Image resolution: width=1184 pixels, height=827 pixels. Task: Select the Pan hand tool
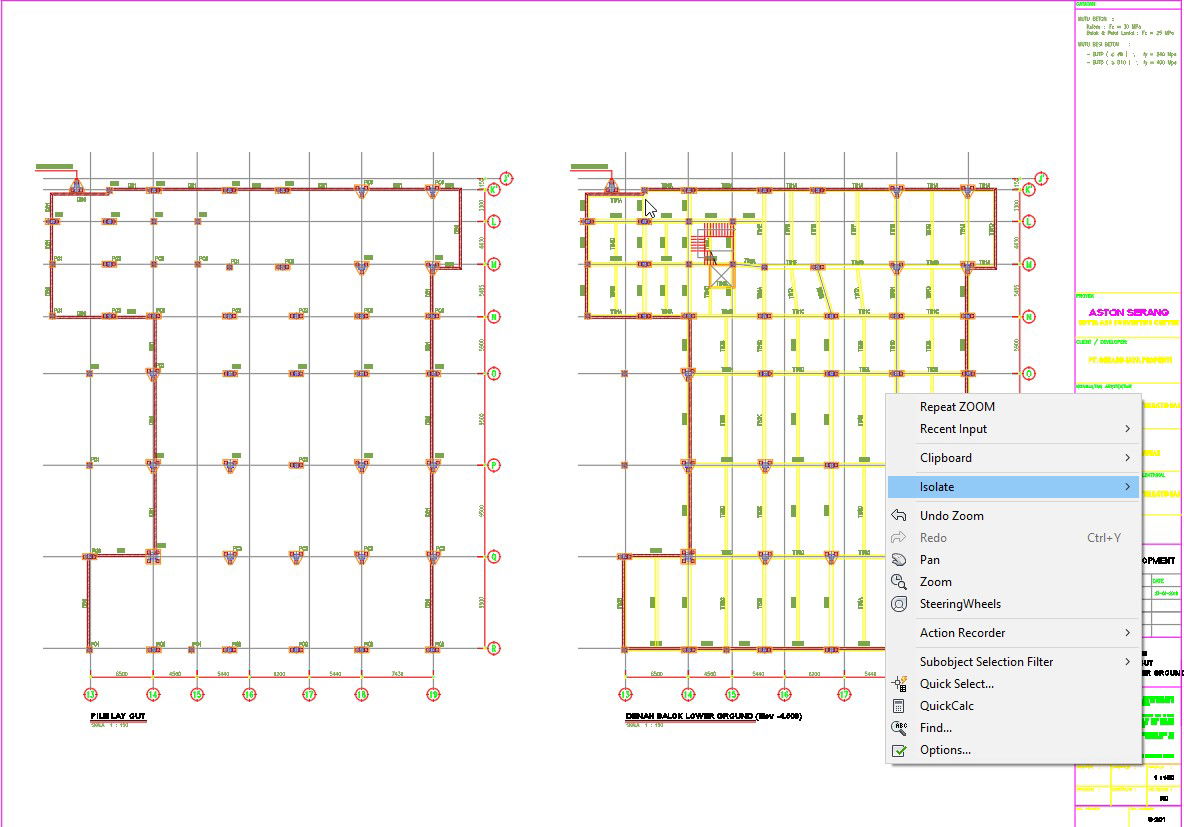point(899,560)
